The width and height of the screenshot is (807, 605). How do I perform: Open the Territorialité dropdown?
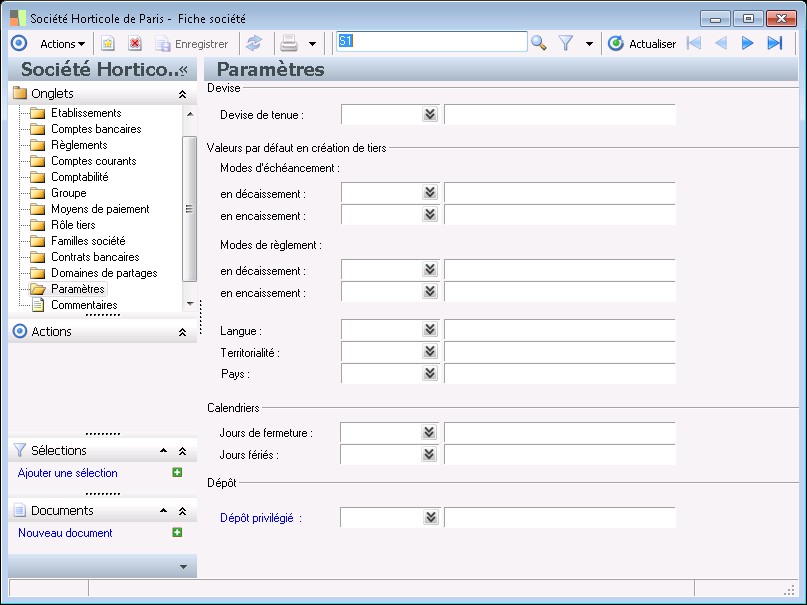(x=430, y=352)
